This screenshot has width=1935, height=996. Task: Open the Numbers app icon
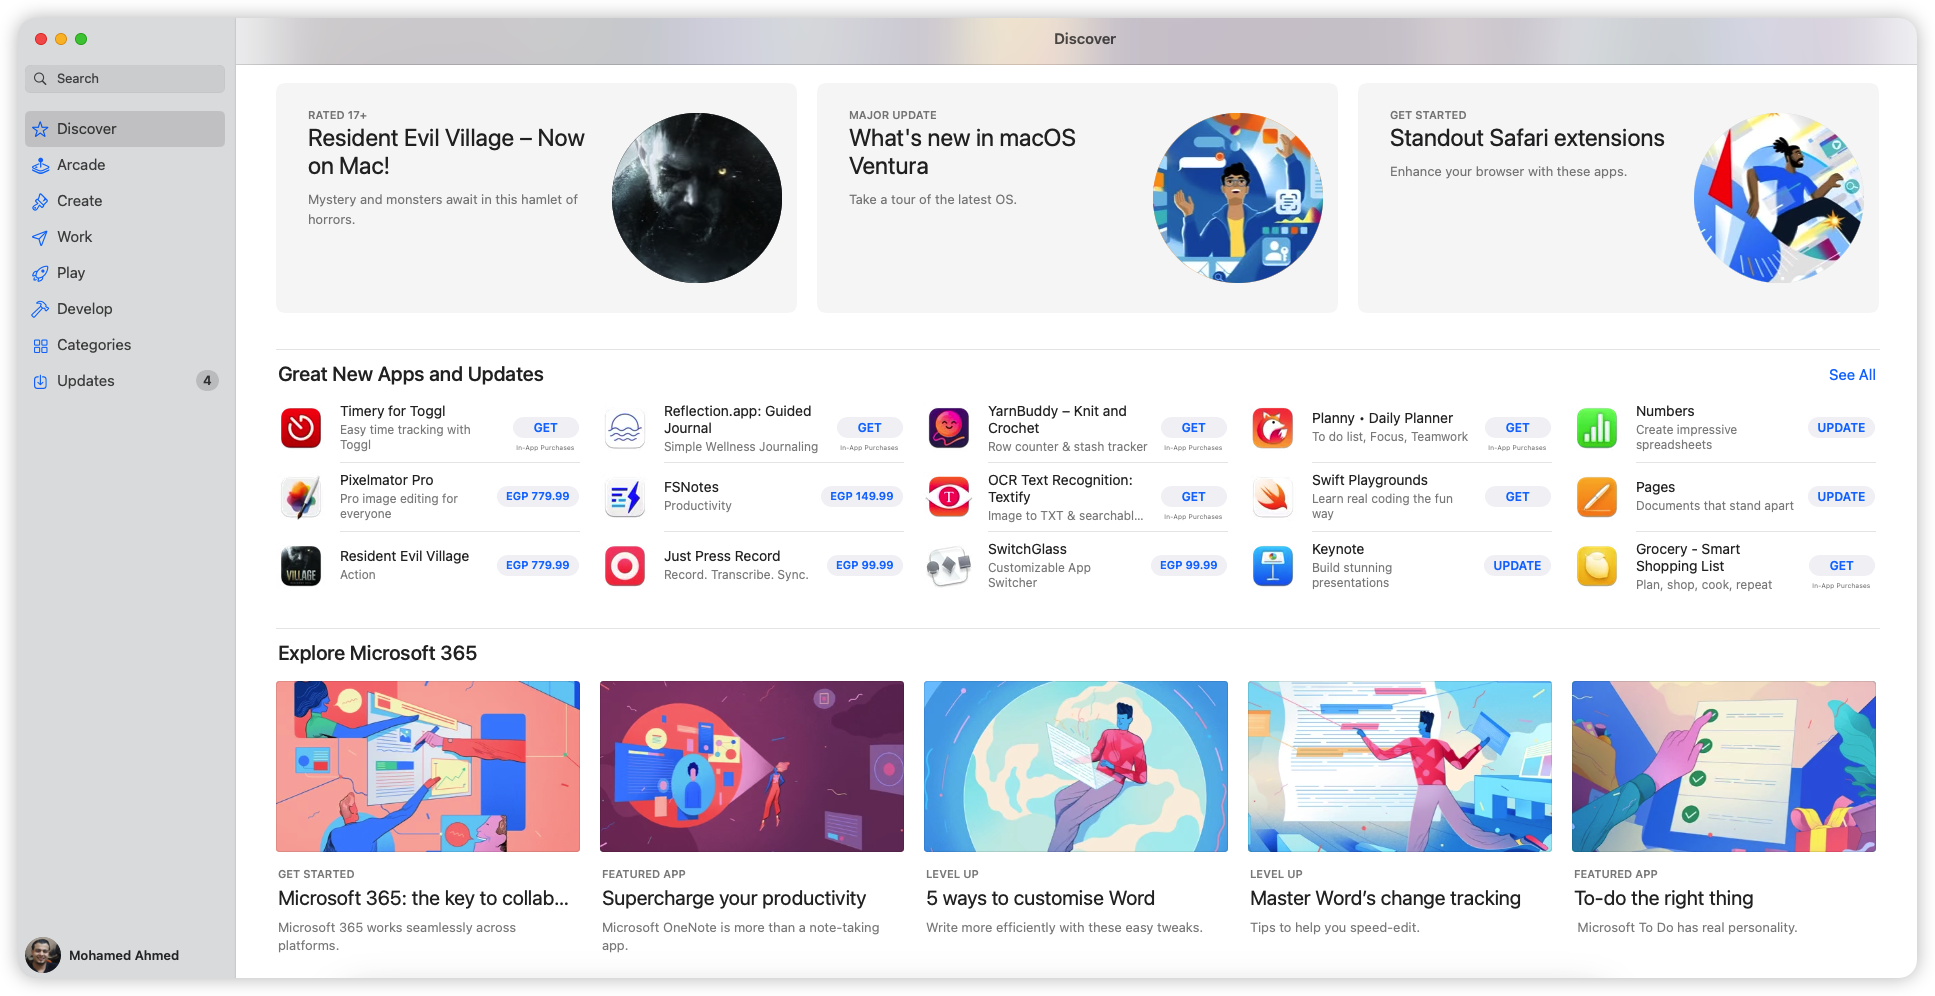pos(1597,428)
